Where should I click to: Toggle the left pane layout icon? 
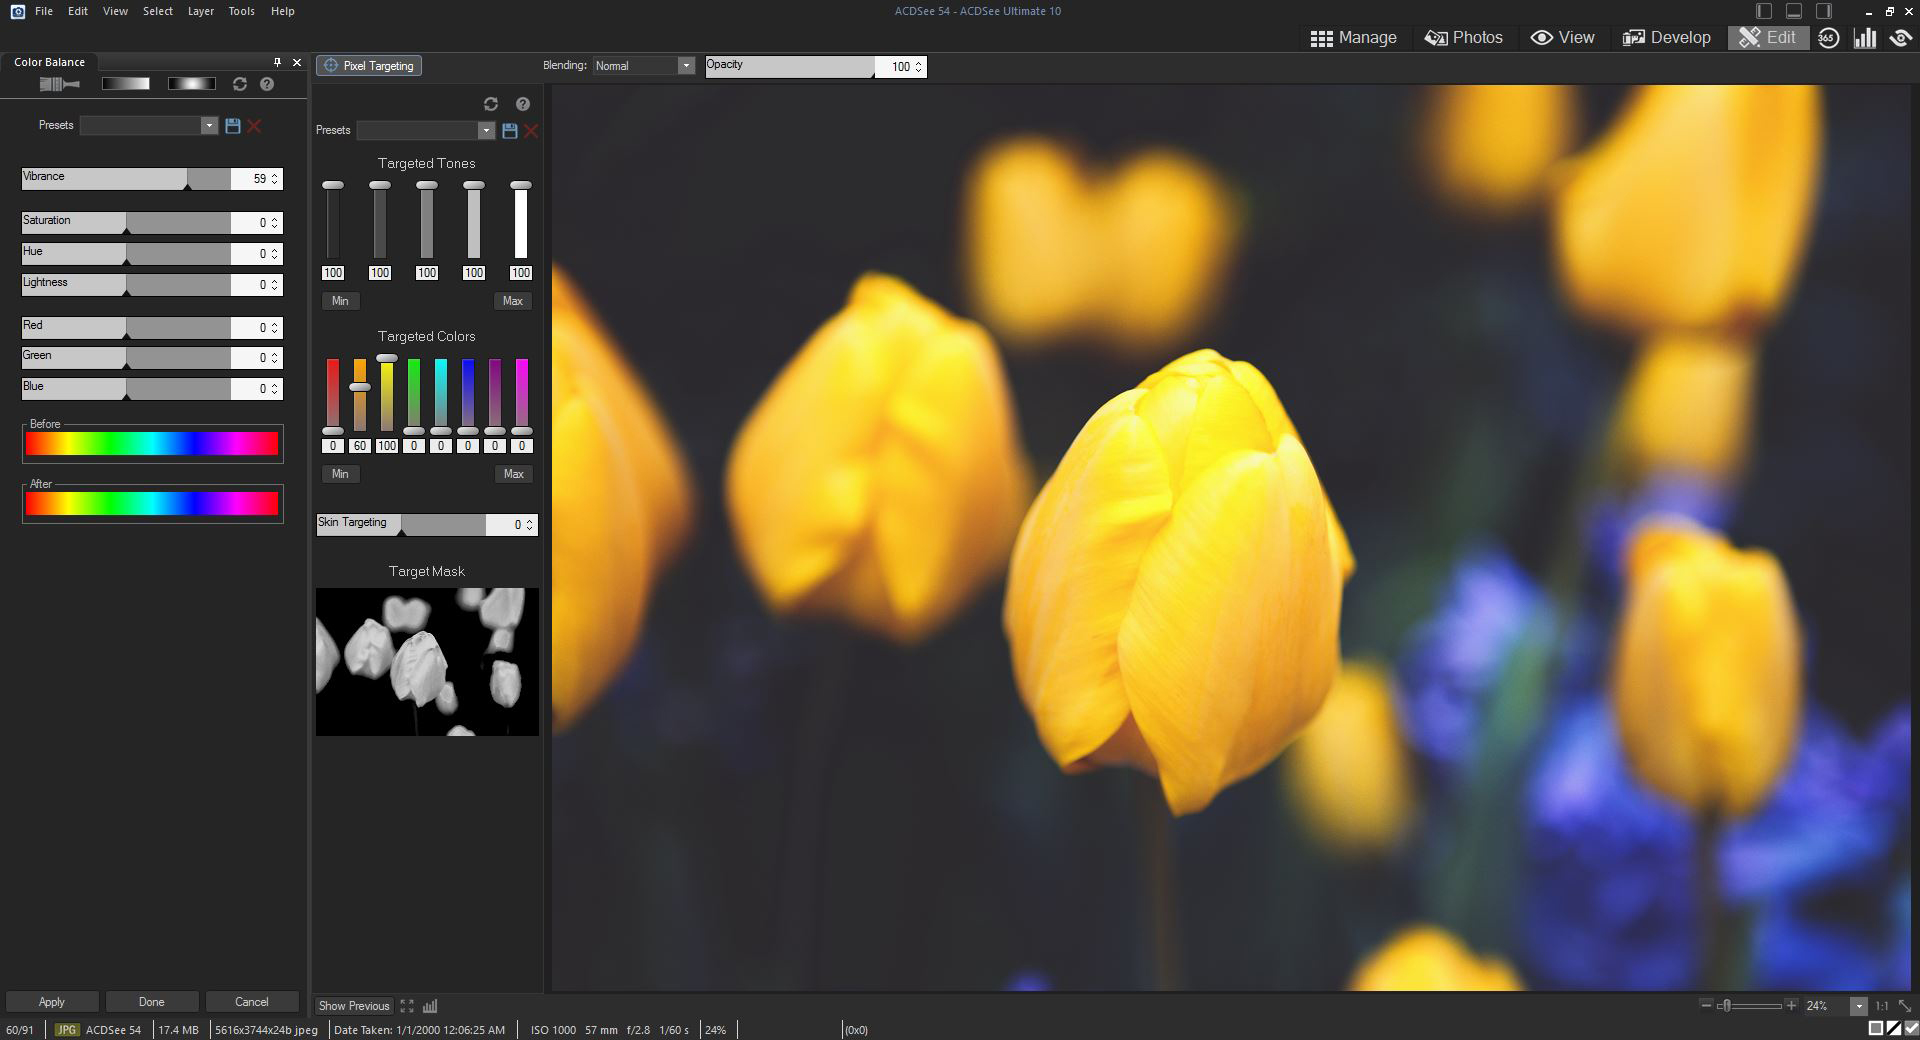pos(1764,11)
